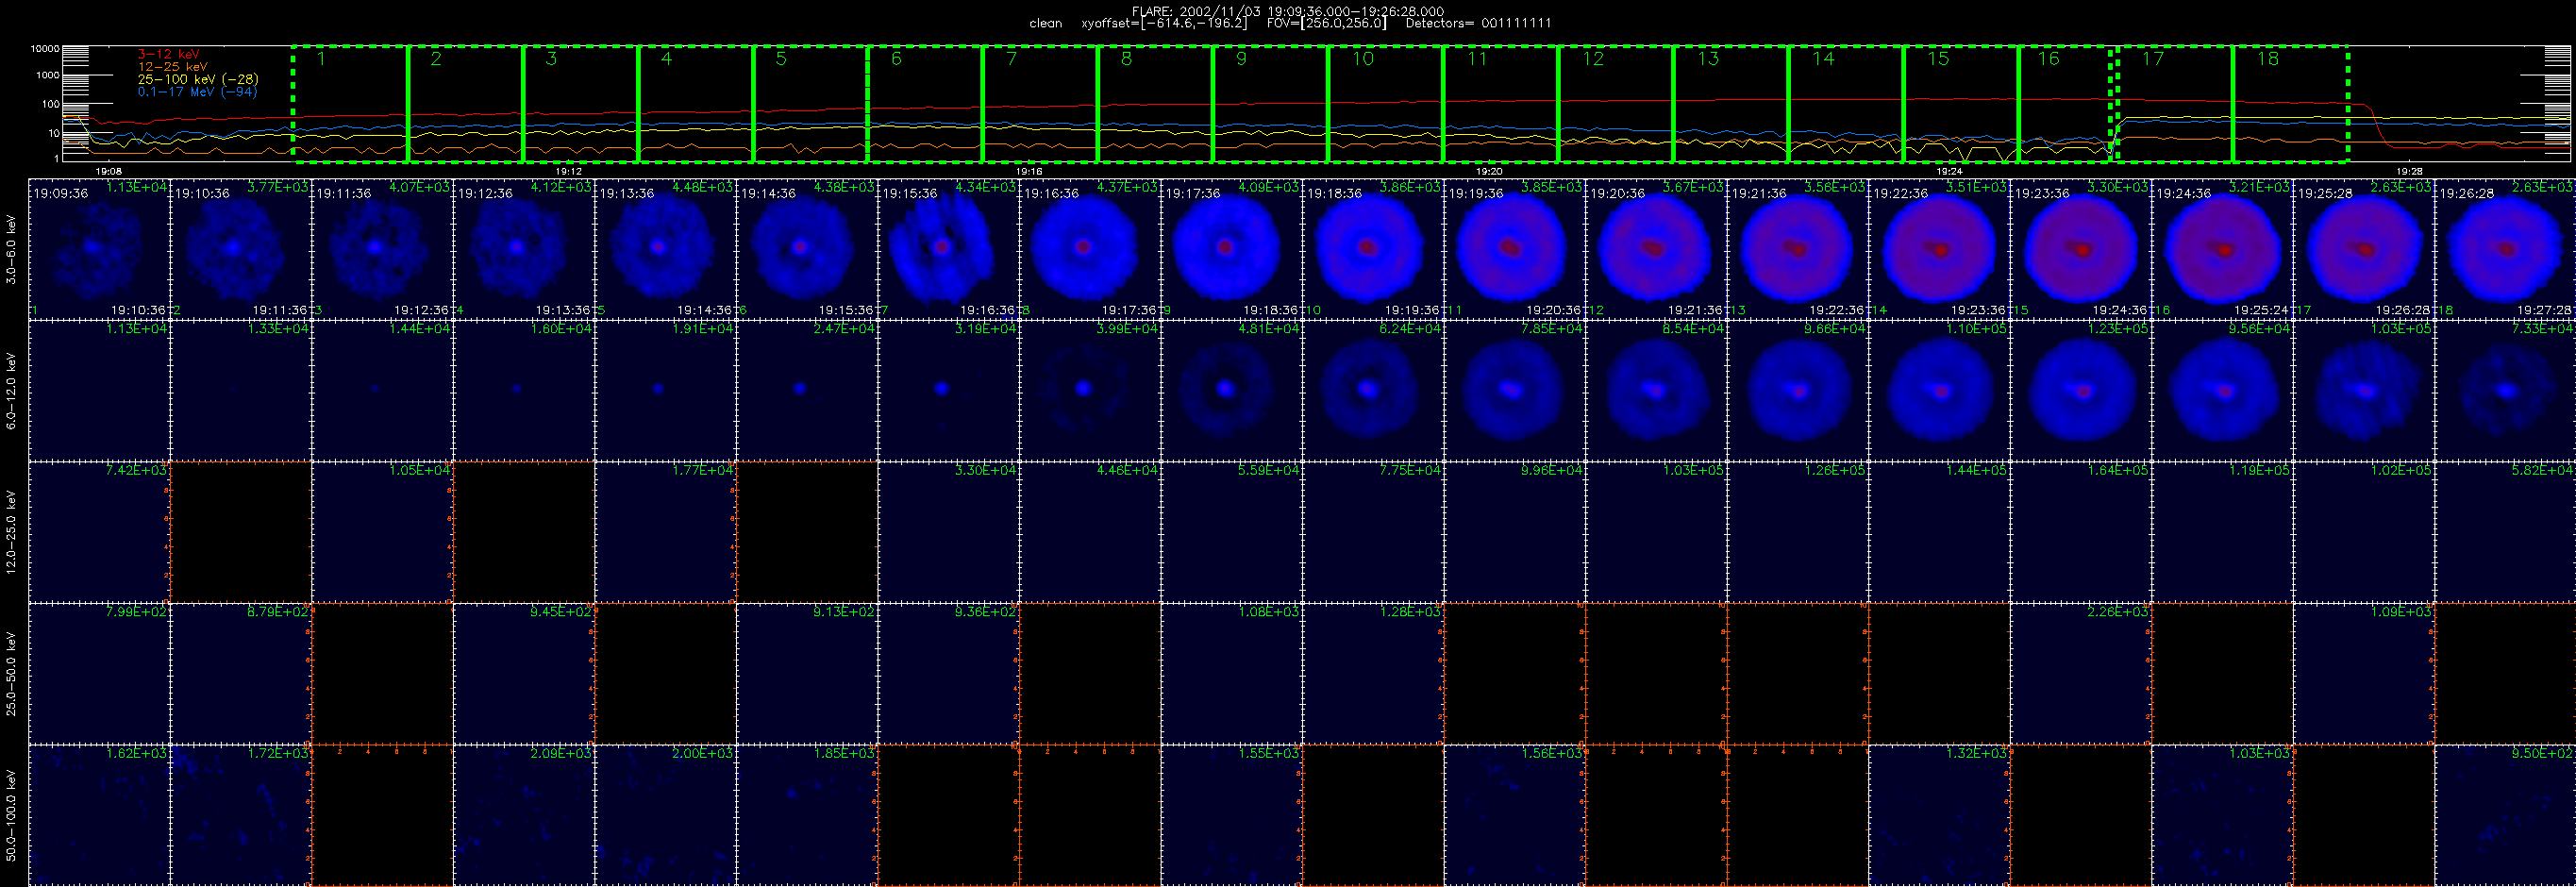Click the '19:24' time axis label
The image size is (2576, 887).
coord(1949,172)
